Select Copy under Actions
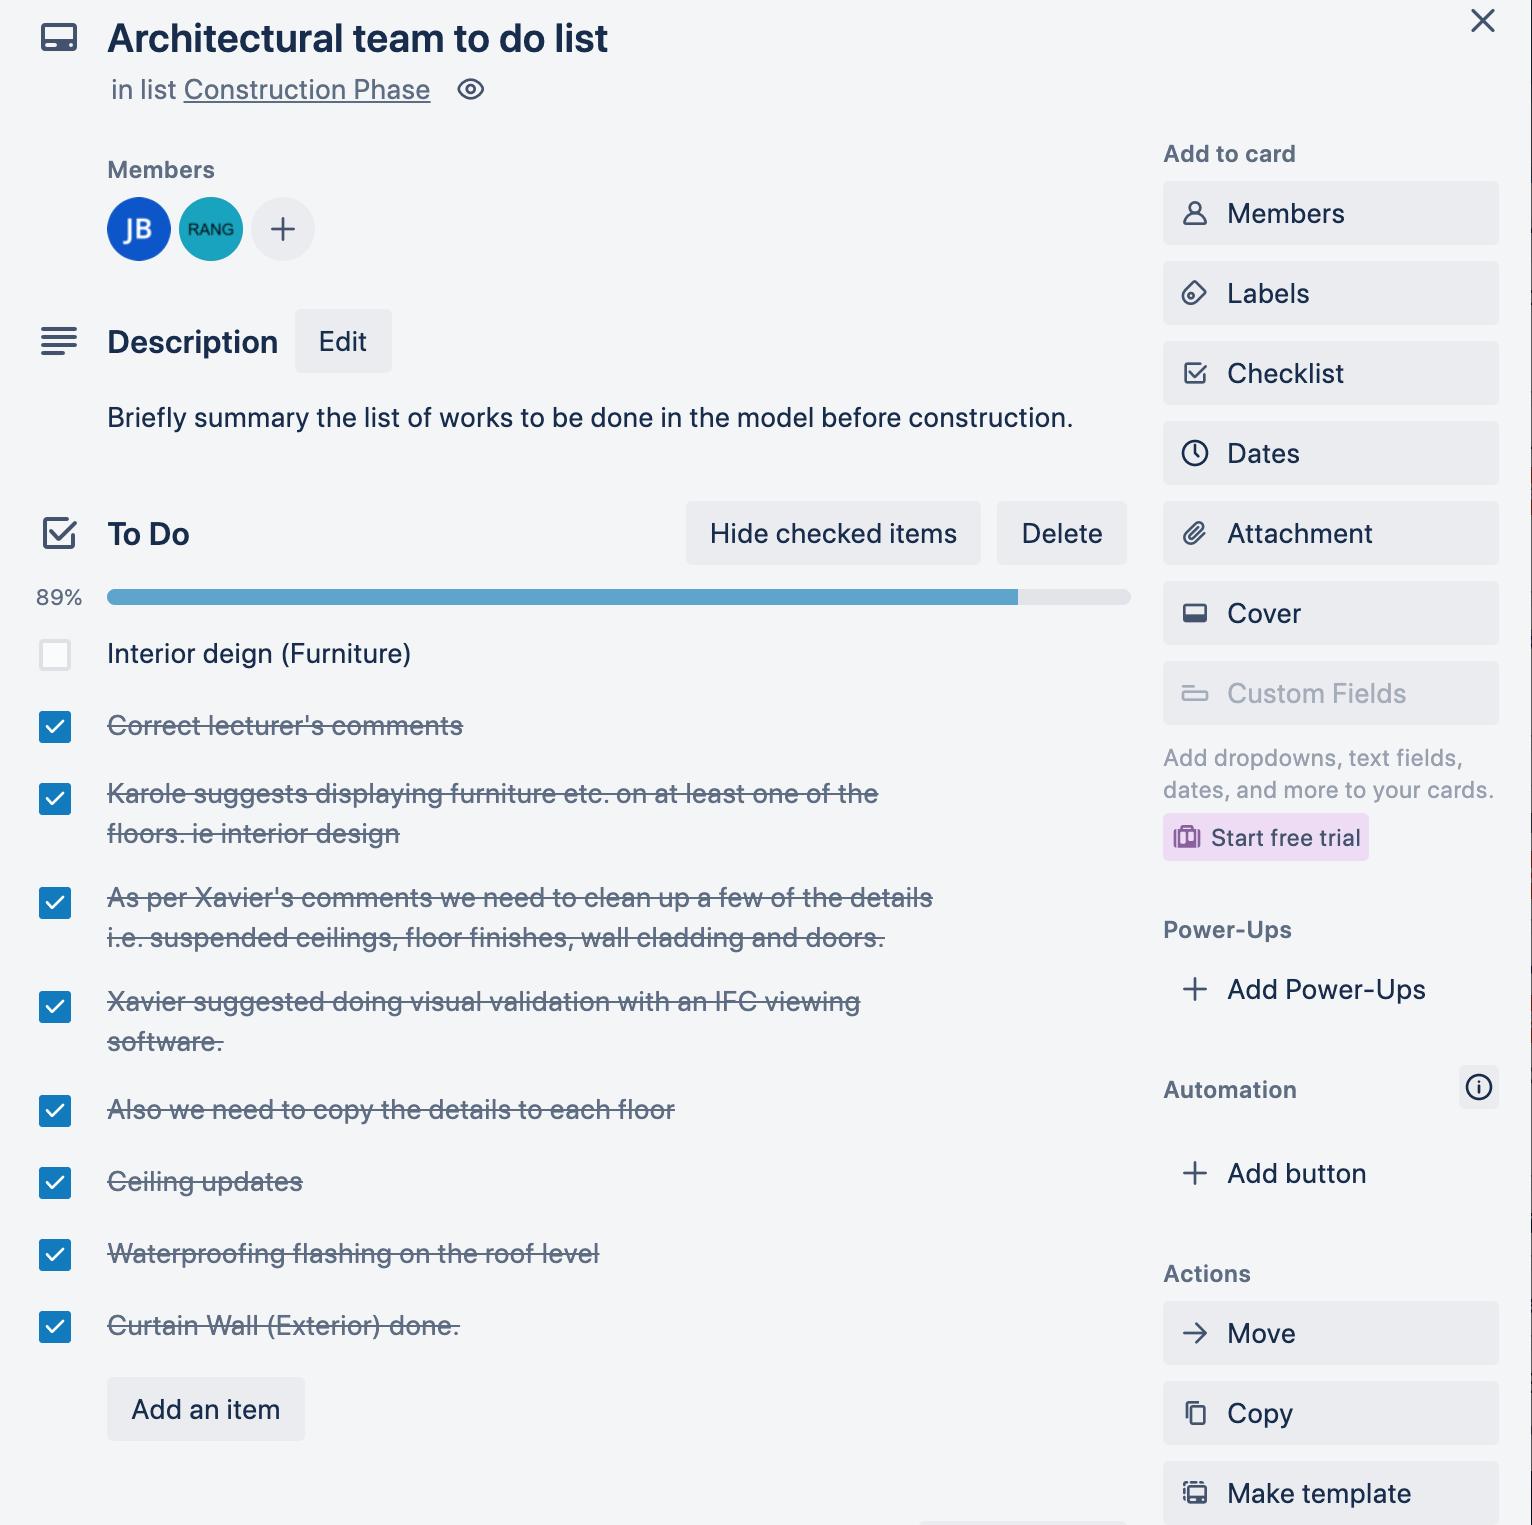Image resolution: width=1532 pixels, height=1525 pixels. pos(1330,1413)
